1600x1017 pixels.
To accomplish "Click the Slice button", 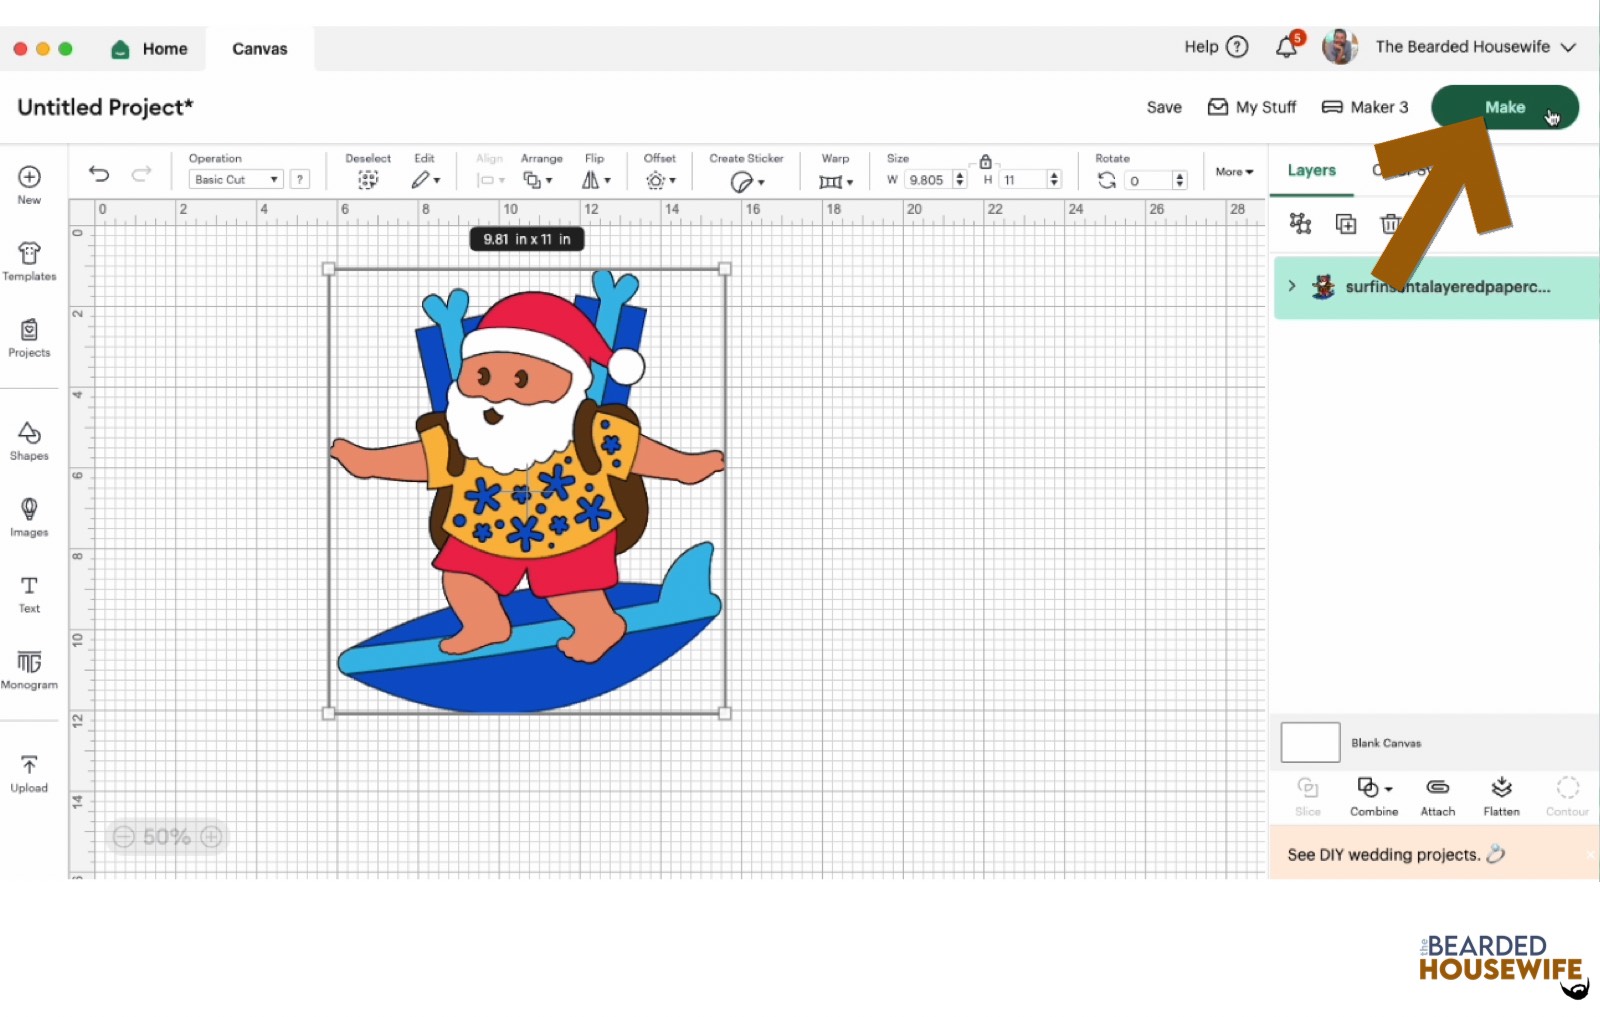I will pyautogui.click(x=1308, y=797).
